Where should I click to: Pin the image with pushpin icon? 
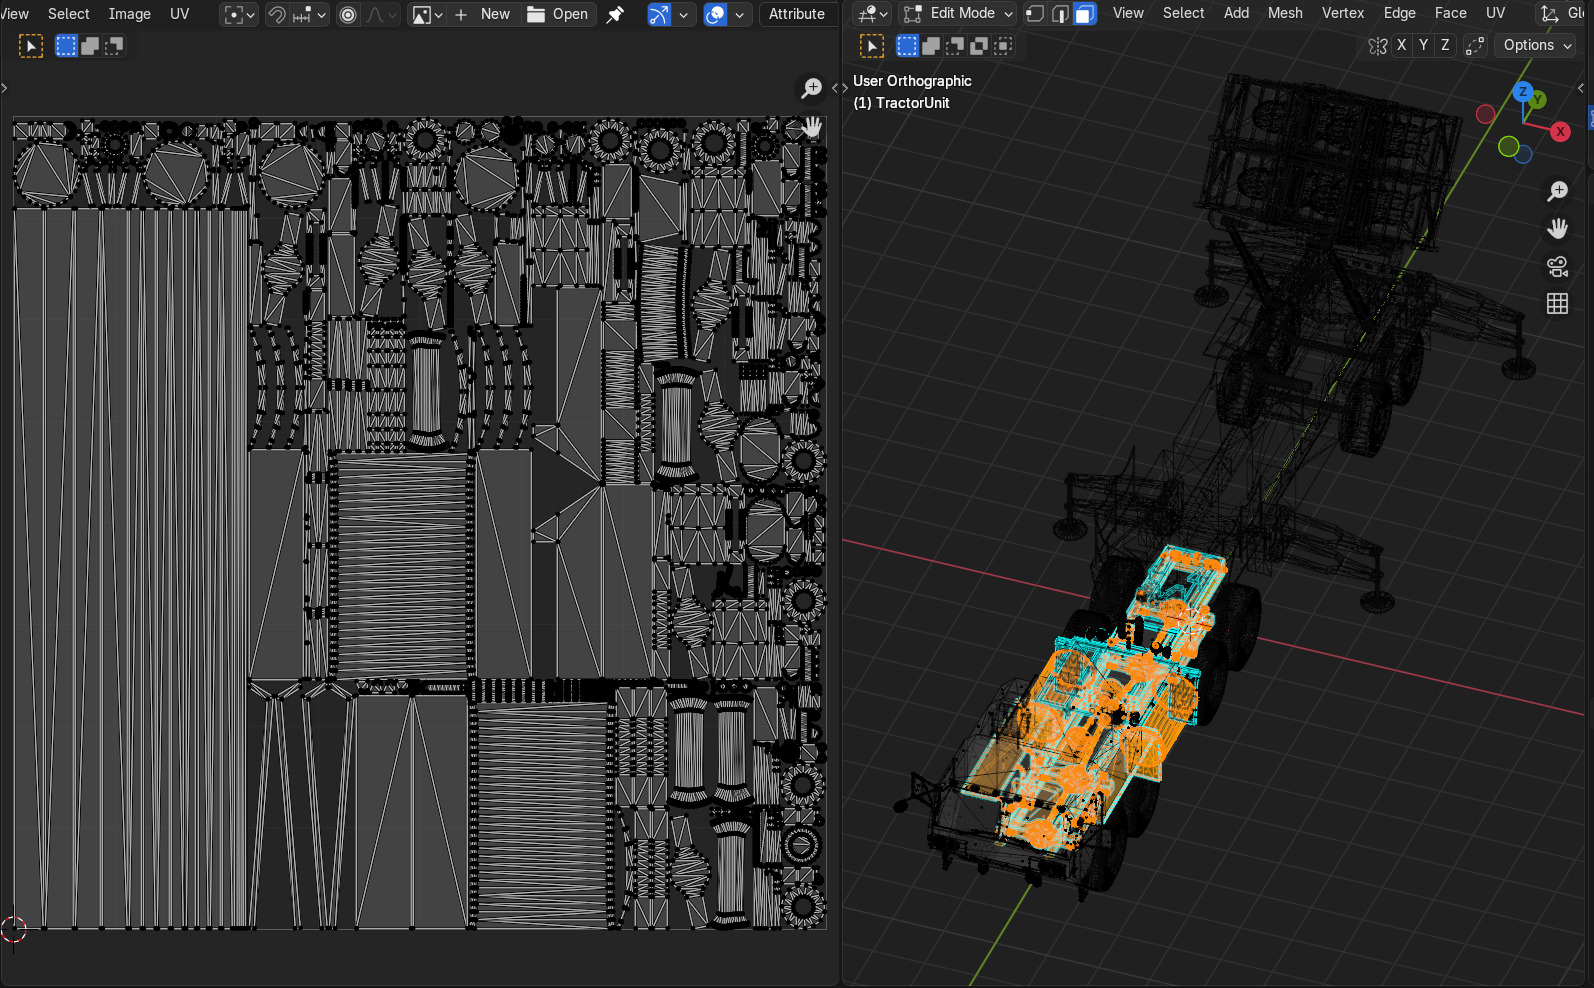point(615,14)
